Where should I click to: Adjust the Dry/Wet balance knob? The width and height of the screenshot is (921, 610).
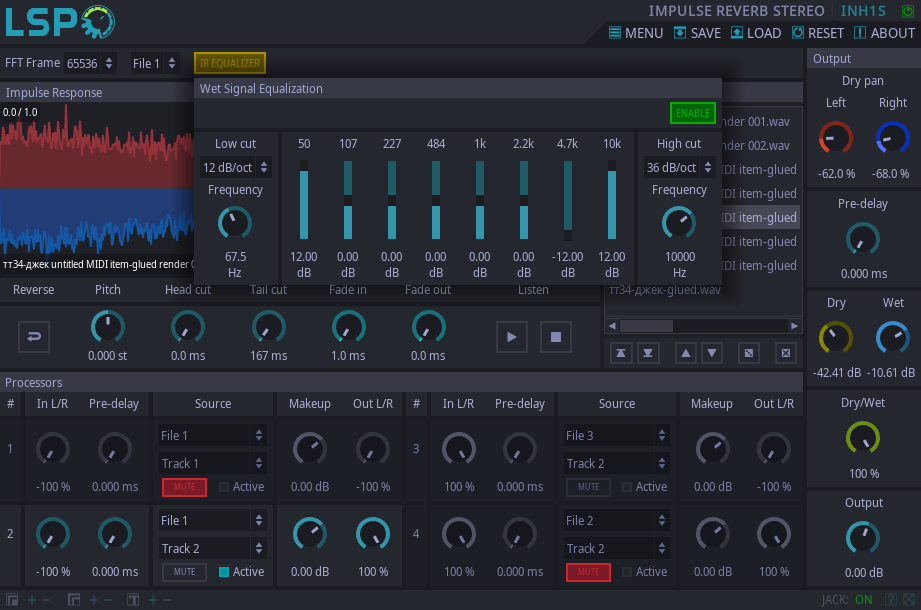[x=863, y=438]
